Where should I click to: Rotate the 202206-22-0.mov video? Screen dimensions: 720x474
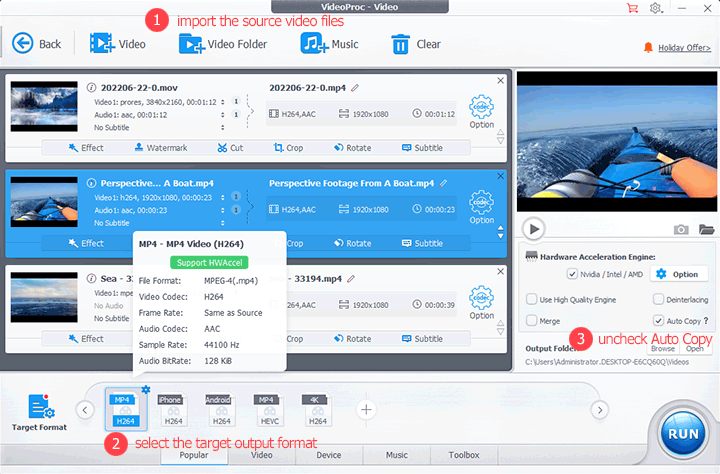pyautogui.click(x=353, y=147)
